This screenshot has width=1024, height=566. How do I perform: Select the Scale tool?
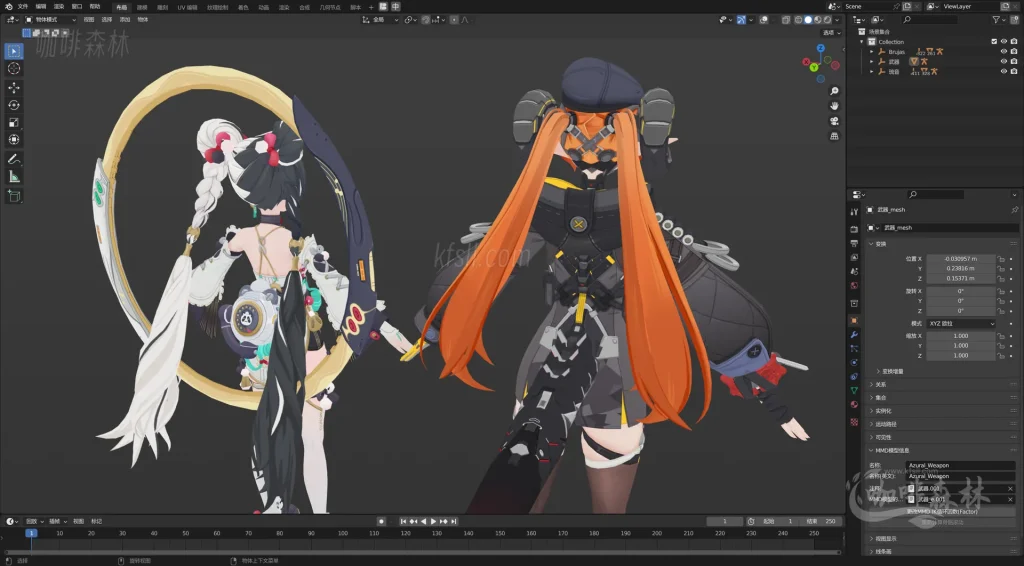(x=14, y=123)
